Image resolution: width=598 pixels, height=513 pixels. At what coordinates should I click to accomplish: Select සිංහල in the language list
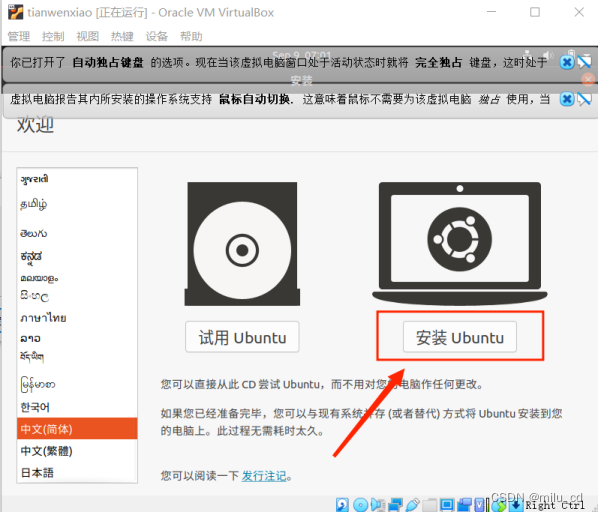pyautogui.click(x=77, y=296)
